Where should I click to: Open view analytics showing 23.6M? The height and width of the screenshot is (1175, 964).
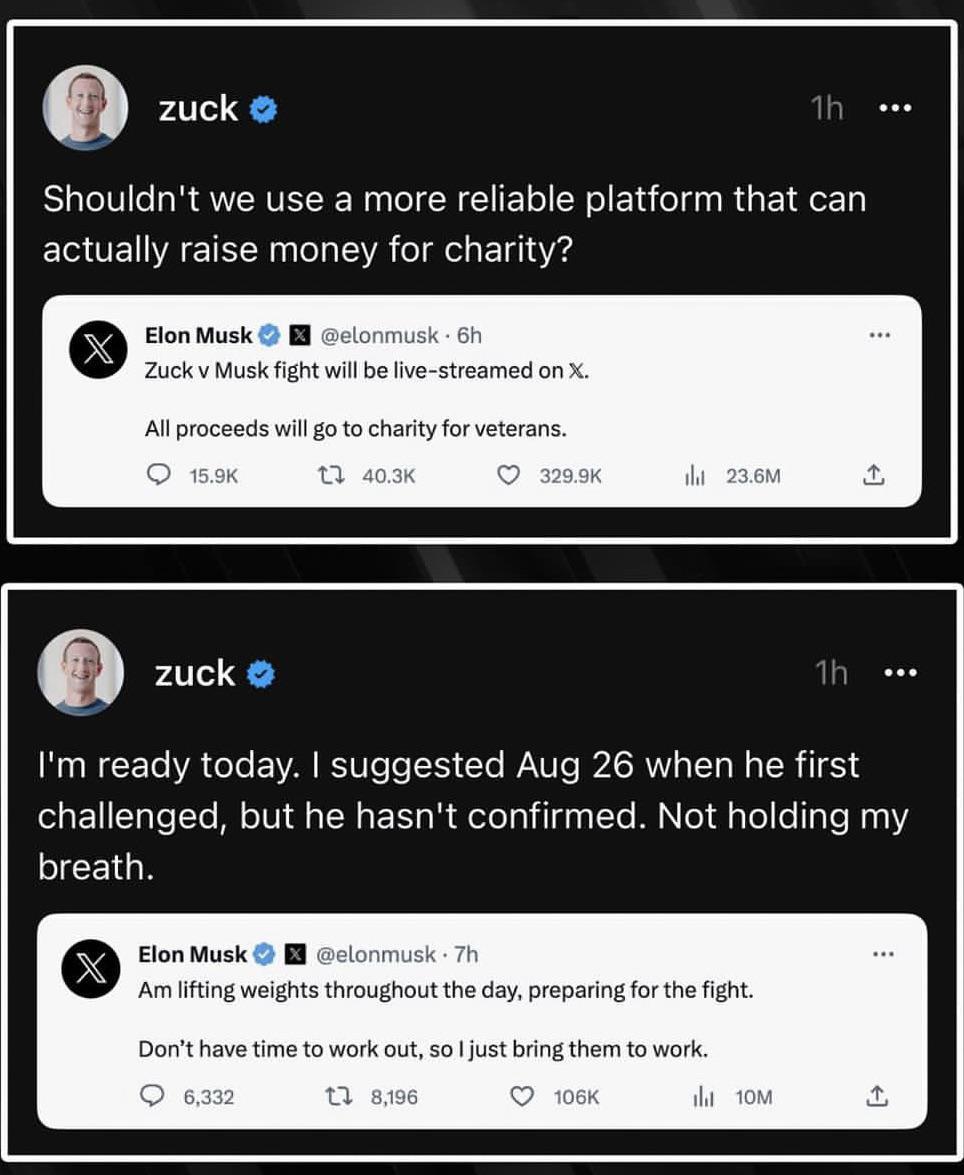(695, 477)
